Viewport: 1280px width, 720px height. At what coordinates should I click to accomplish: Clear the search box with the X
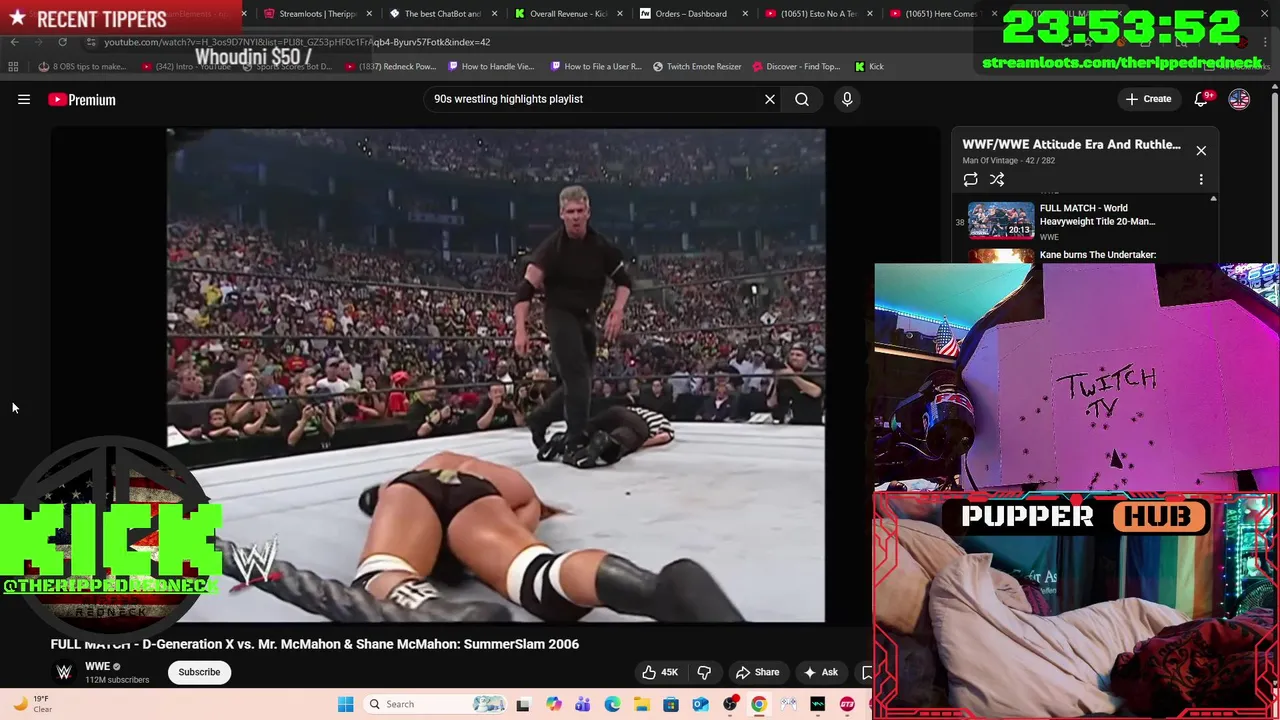[x=770, y=99]
